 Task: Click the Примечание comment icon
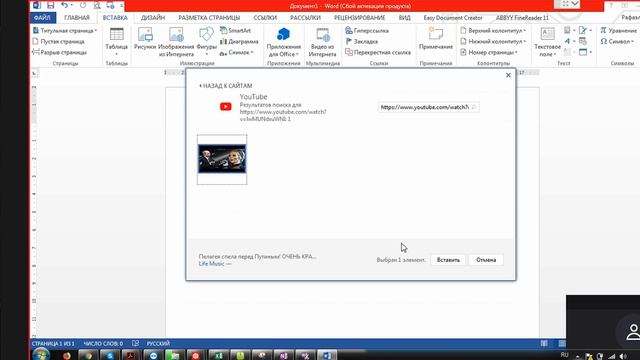point(436,39)
